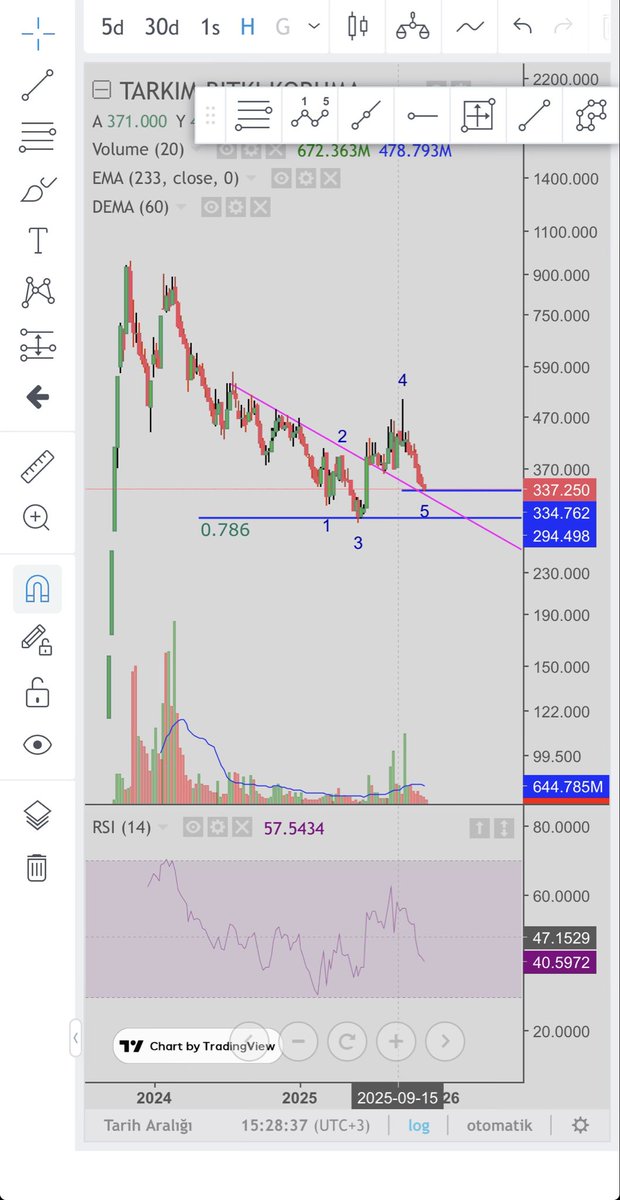Expand the timeframe dropdown chevron

314,27
